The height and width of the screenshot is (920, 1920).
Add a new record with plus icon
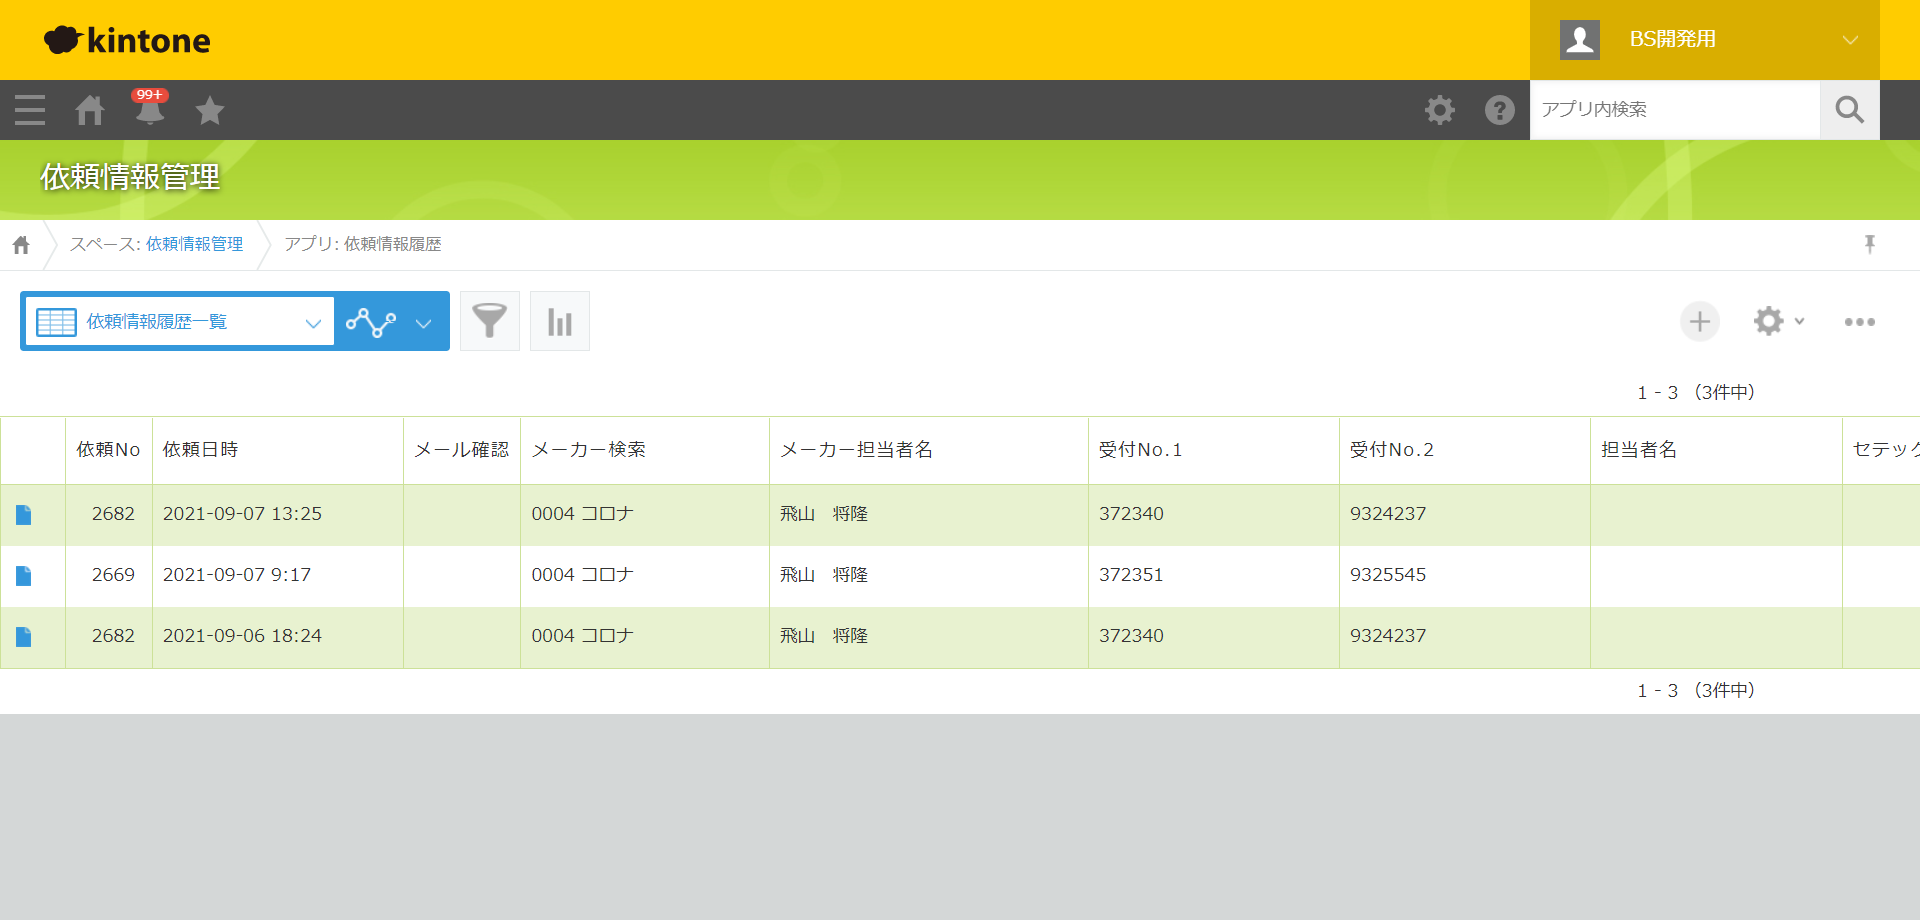point(1699,321)
